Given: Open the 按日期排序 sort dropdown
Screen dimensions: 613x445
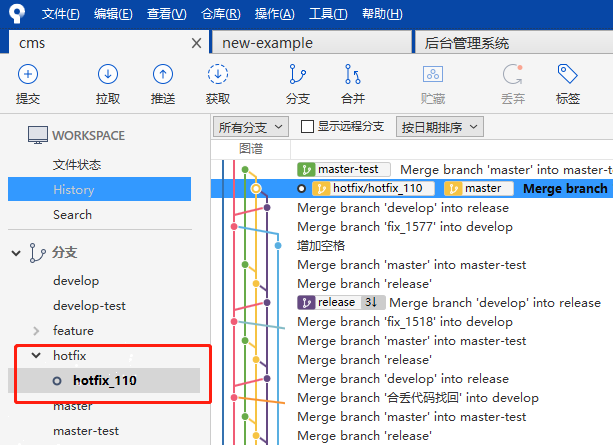Looking at the screenshot, I should (440, 127).
